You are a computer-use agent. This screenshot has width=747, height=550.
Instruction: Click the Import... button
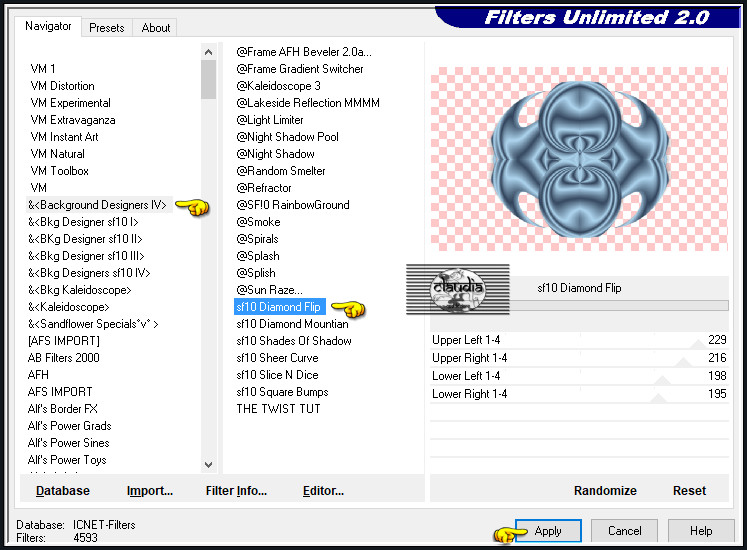click(x=150, y=490)
